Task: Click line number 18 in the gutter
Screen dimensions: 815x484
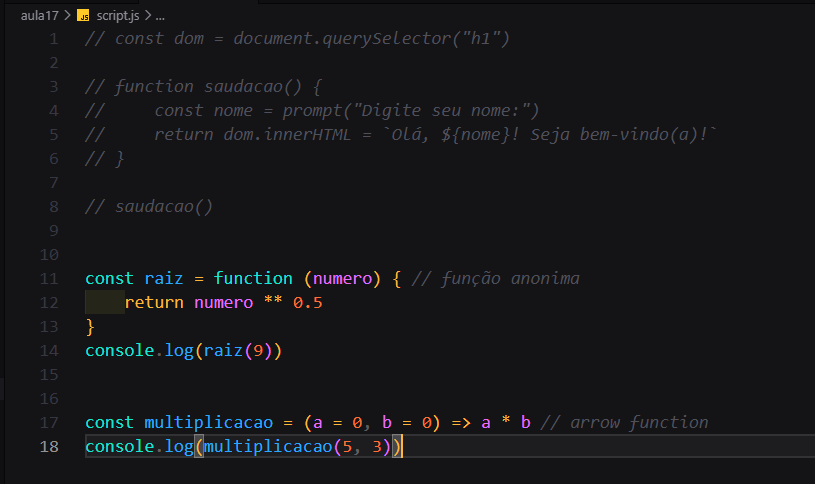Action: pos(49,447)
